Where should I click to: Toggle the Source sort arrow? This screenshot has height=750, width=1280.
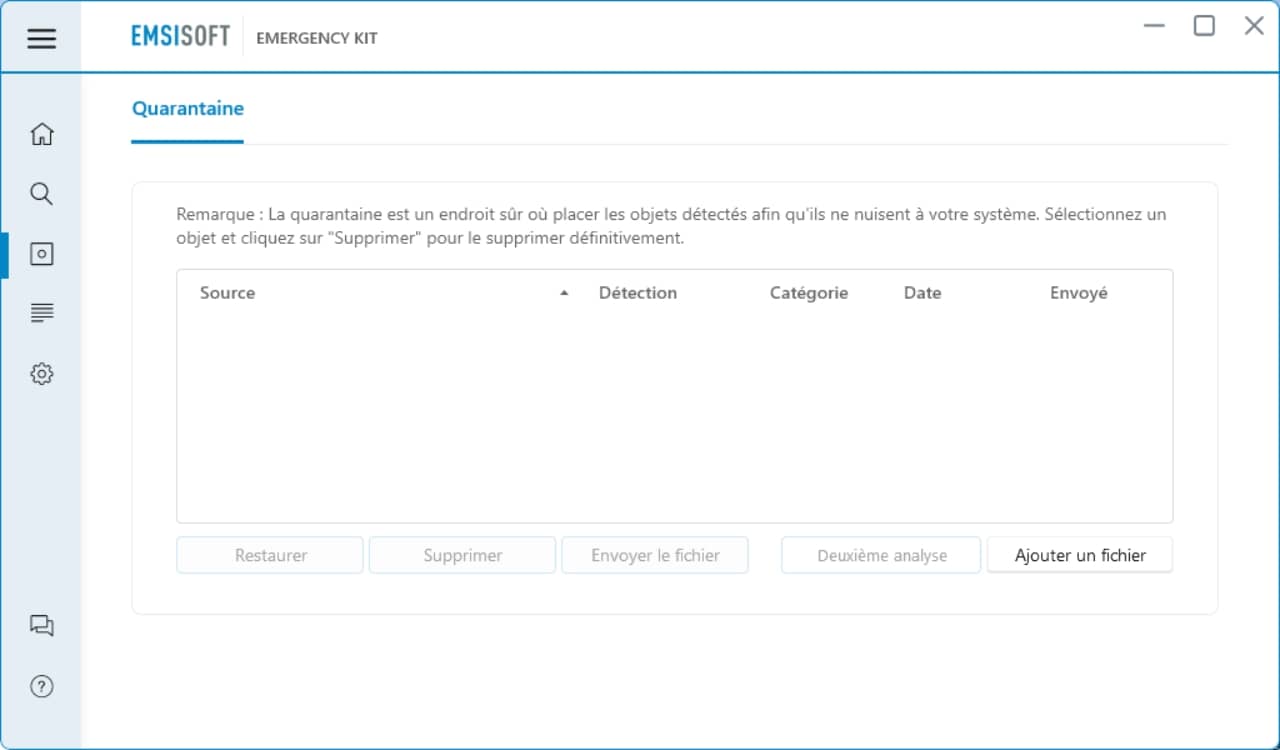click(564, 293)
